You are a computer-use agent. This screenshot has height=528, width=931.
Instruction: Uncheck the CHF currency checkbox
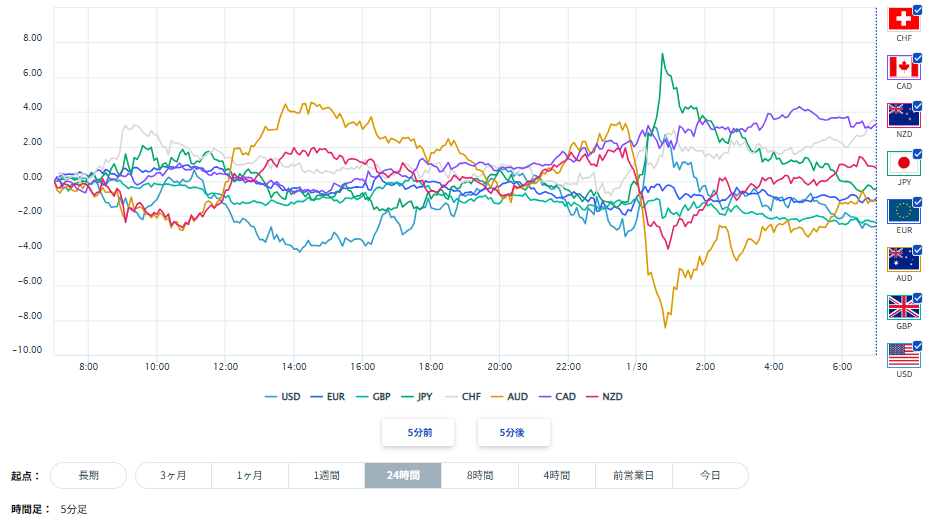point(917,10)
